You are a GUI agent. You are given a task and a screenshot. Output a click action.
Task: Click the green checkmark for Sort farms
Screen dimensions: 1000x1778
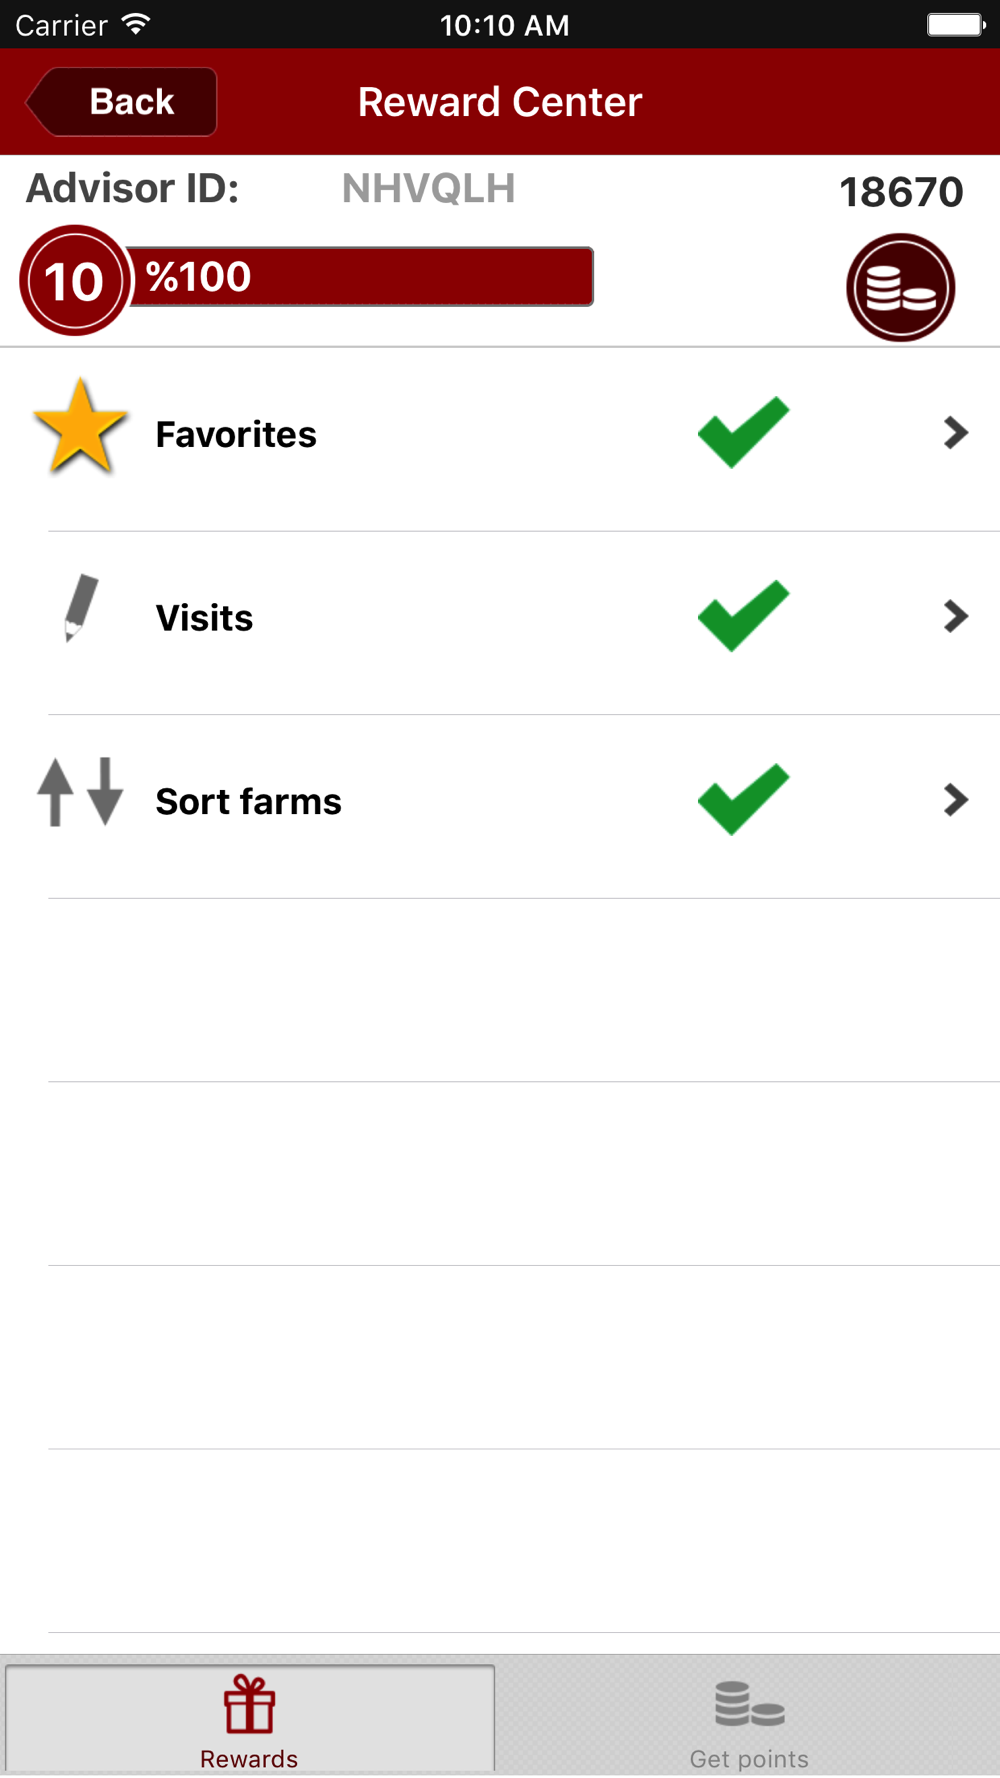pos(744,799)
